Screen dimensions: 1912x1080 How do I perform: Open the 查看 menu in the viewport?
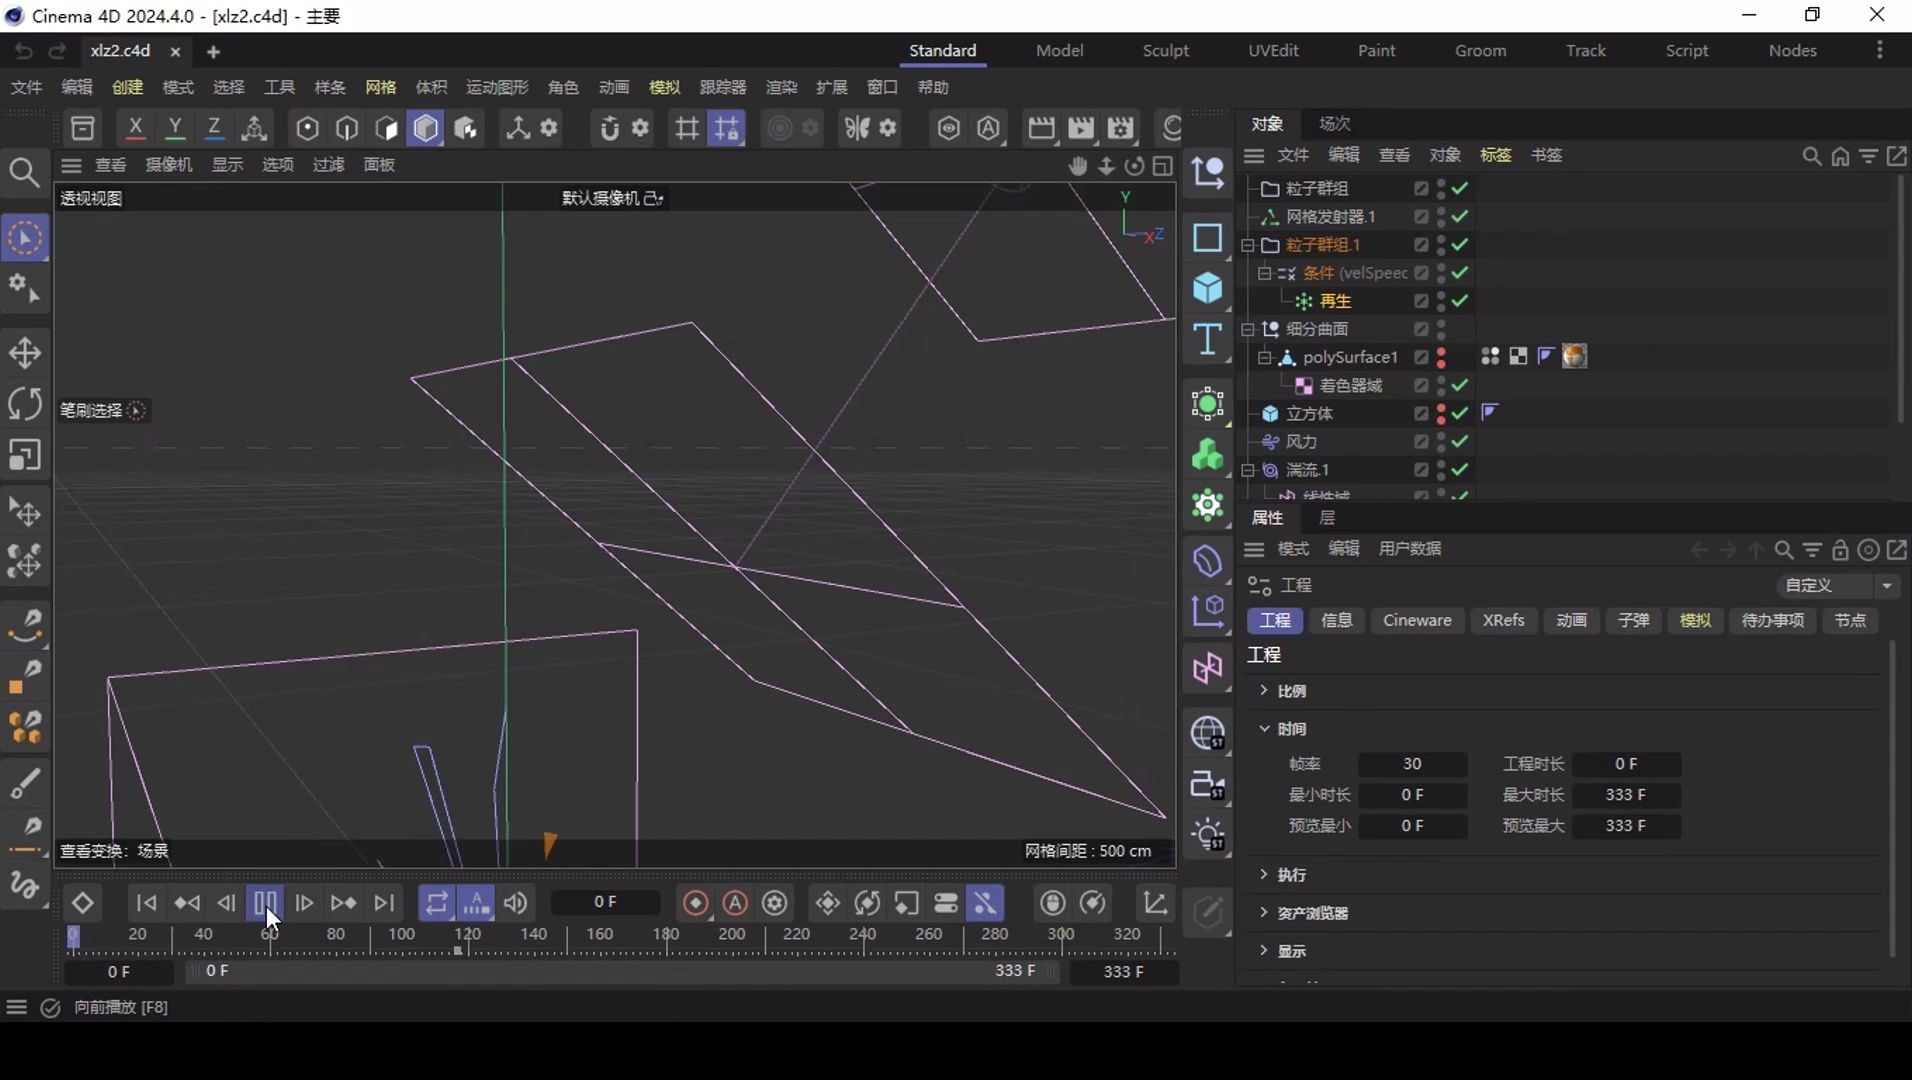pyautogui.click(x=110, y=165)
